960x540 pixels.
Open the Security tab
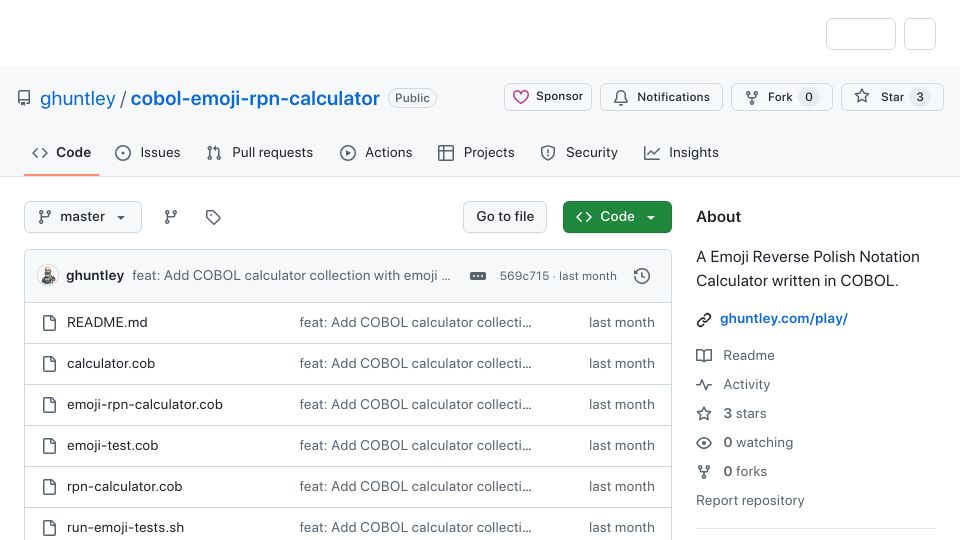coord(579,152)
